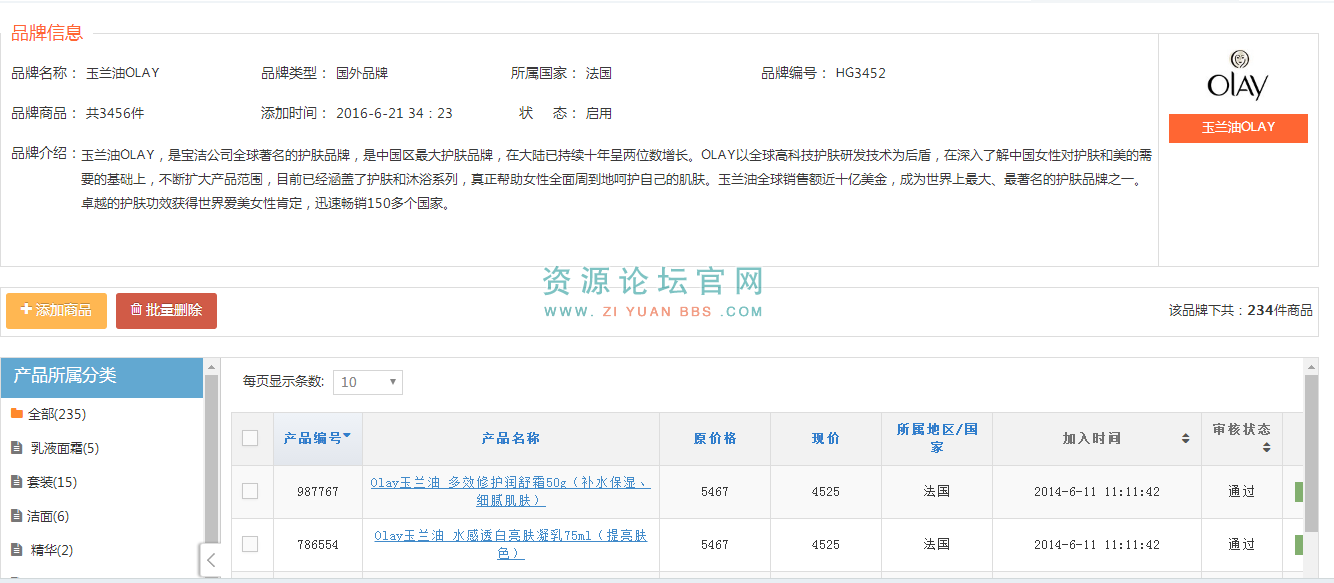Click brand status value 启用
The image size is (1334, 583).
599,113
